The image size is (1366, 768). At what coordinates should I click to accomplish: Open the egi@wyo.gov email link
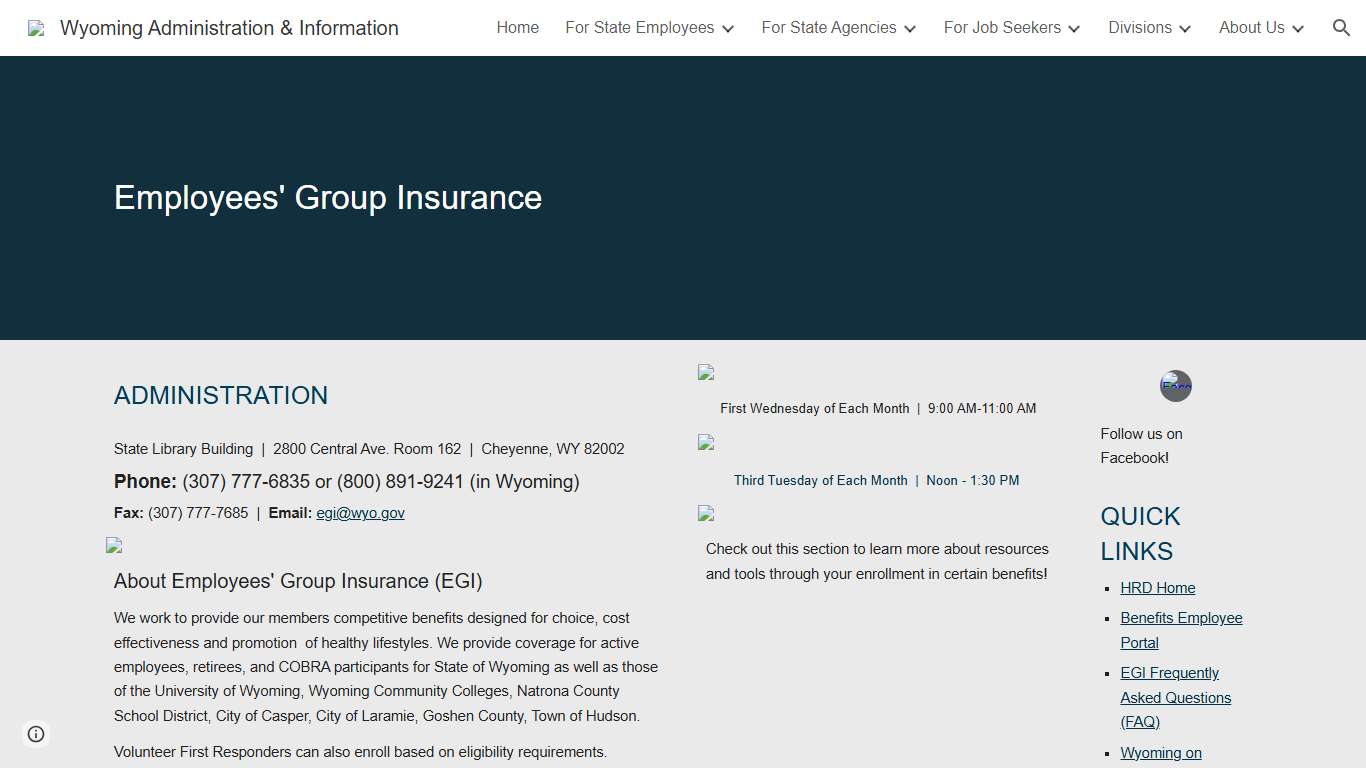pyautogui.click(x=360, y=512)
